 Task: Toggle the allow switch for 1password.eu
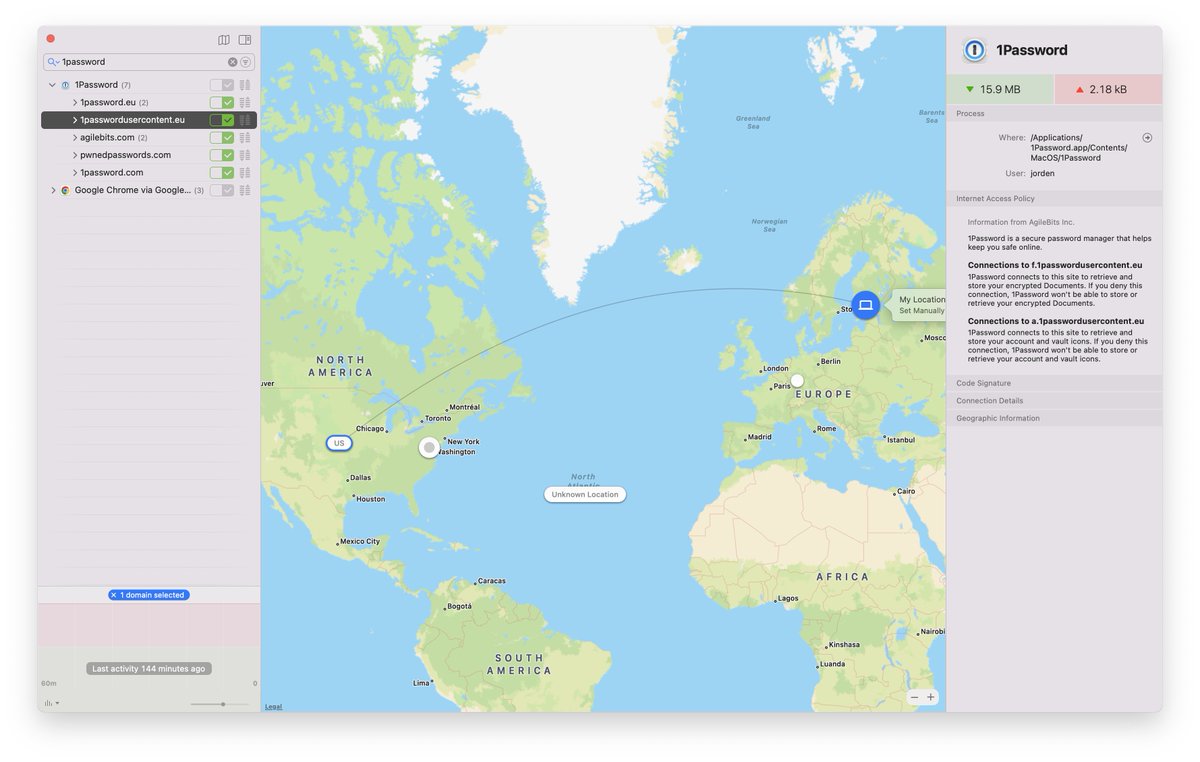(222, 102)
